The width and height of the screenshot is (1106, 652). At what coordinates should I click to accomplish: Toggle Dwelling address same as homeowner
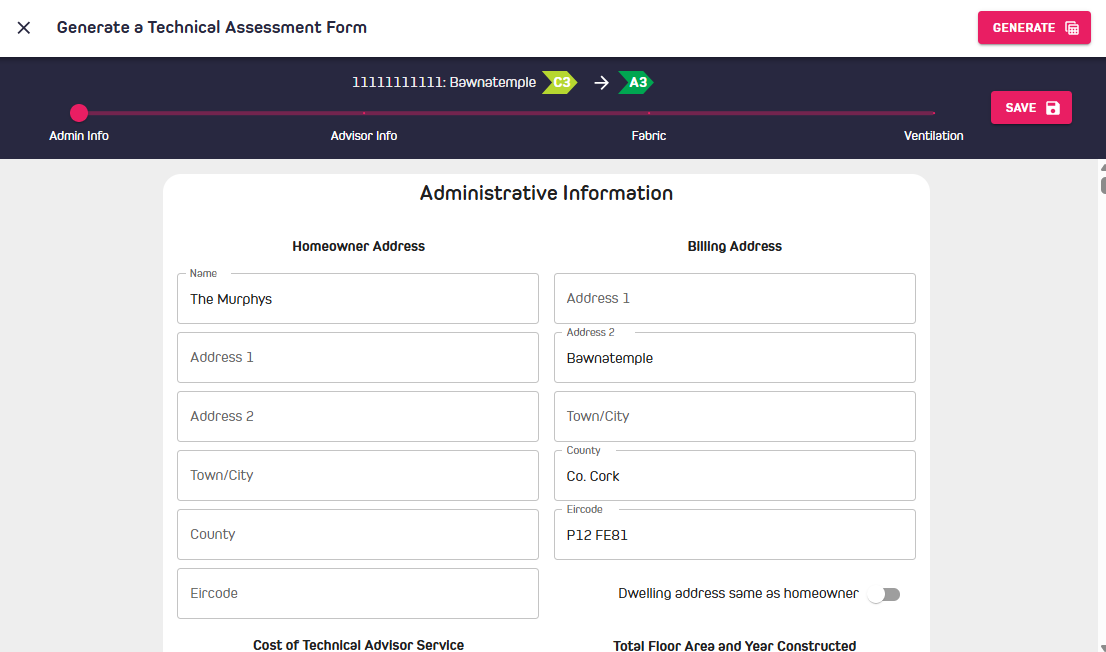pos(885,594)
